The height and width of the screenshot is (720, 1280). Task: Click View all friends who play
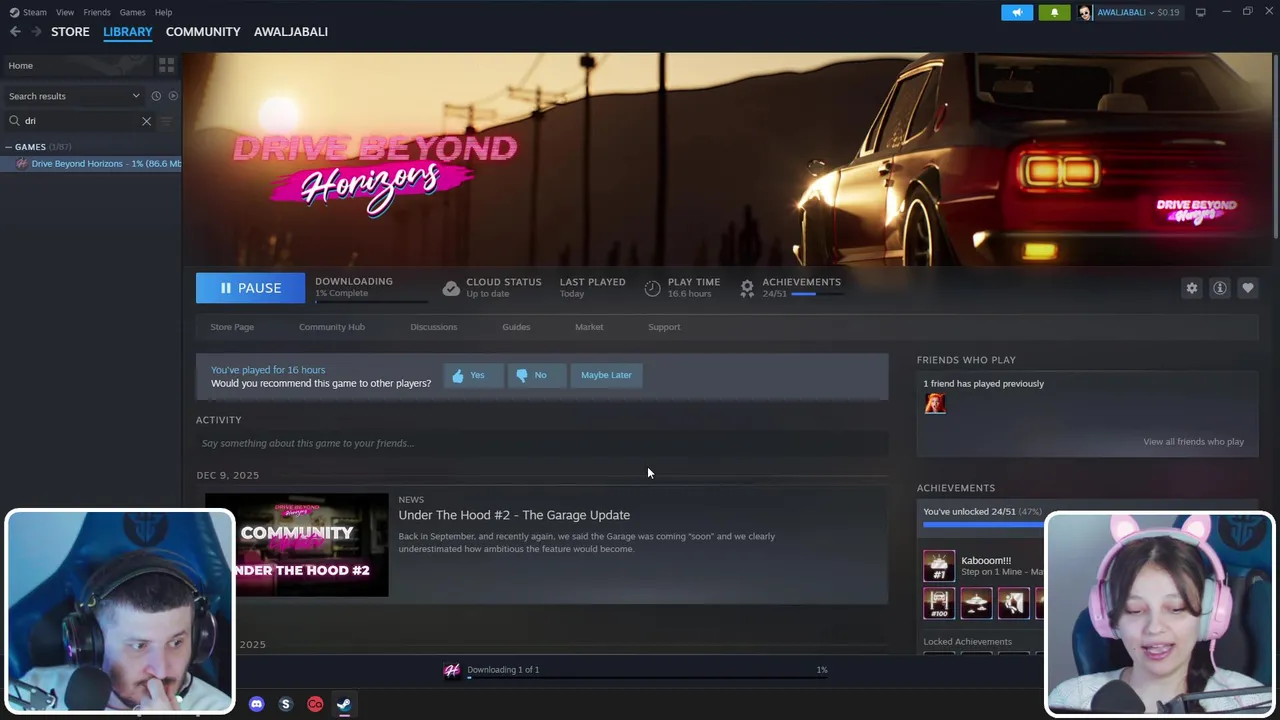(x=1193, y=442)
